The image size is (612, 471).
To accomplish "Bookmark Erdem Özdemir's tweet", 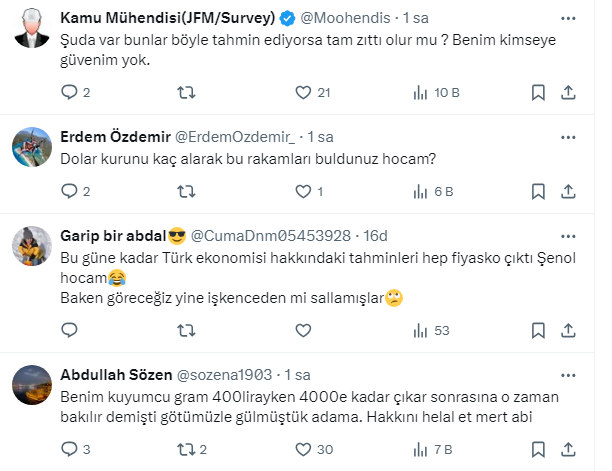I will click(538, 191).
